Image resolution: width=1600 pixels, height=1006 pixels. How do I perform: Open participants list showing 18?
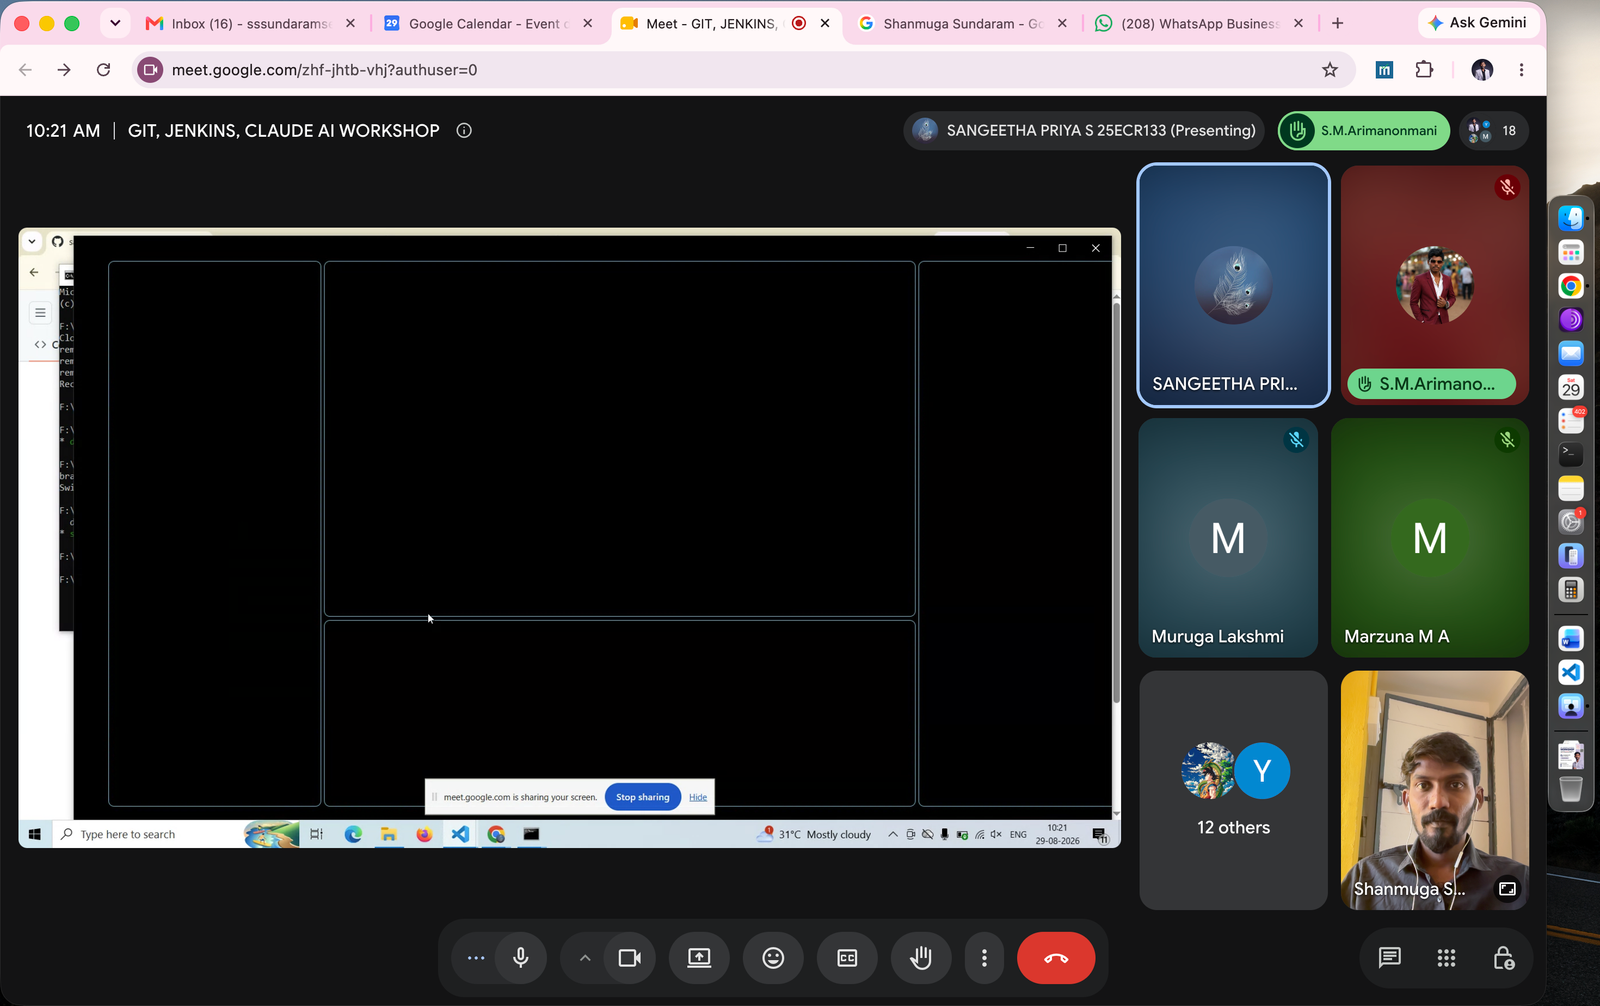pyautogui.click(x=1493, y=130)
